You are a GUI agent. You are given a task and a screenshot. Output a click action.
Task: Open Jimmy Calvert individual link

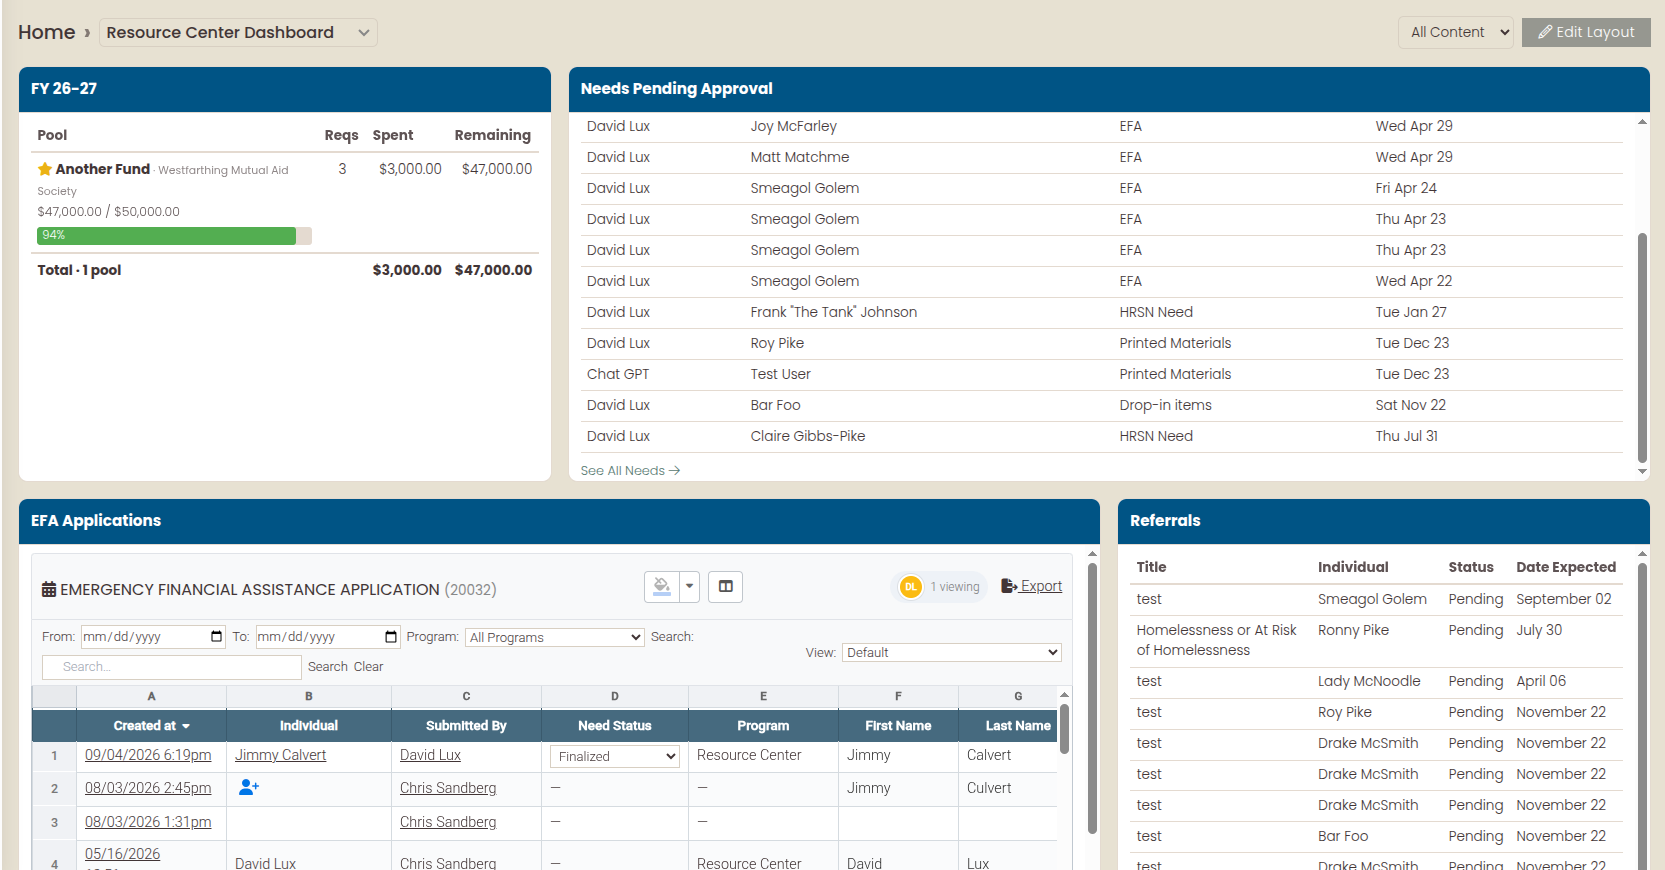point(280,755)
